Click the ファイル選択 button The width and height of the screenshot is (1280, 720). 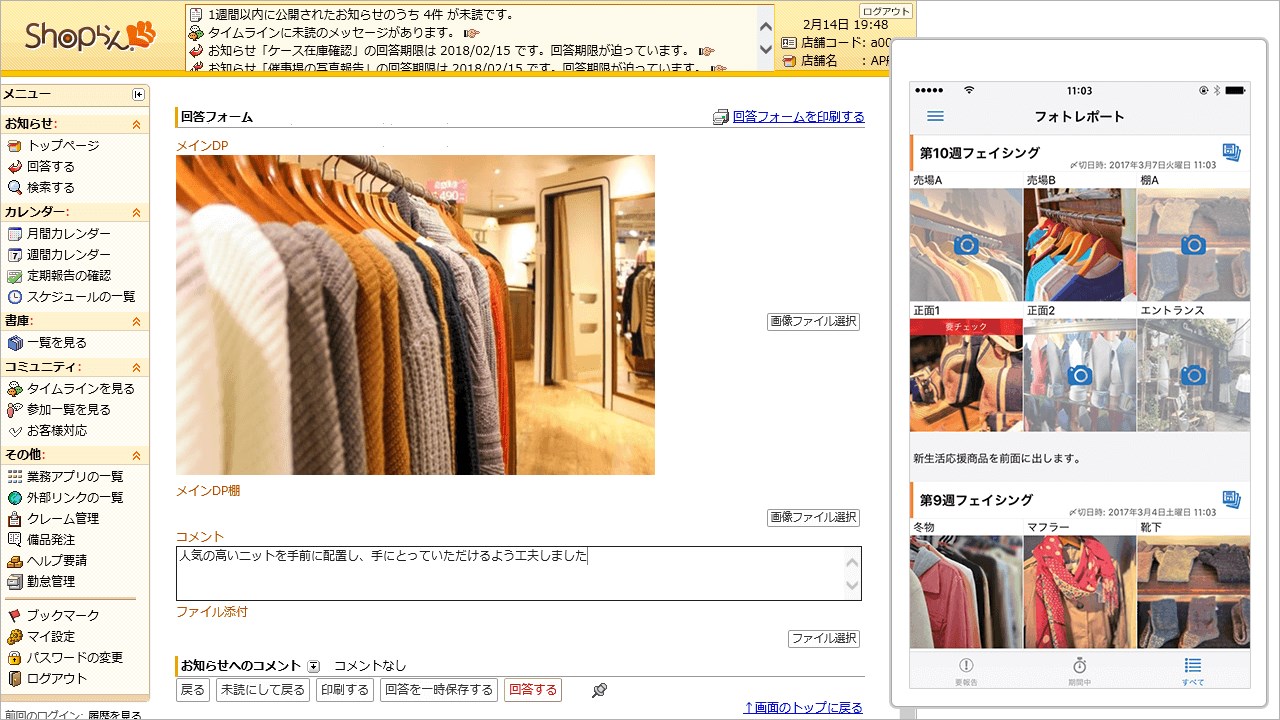[824, 639]
